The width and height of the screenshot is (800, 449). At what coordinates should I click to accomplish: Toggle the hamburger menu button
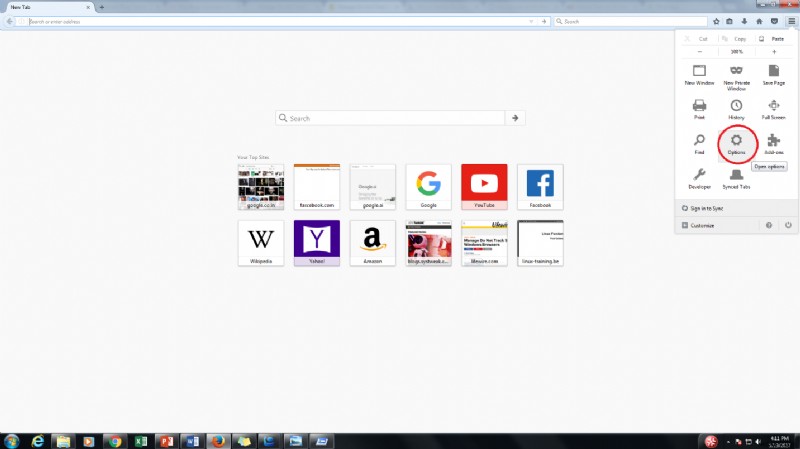point(791,21)
